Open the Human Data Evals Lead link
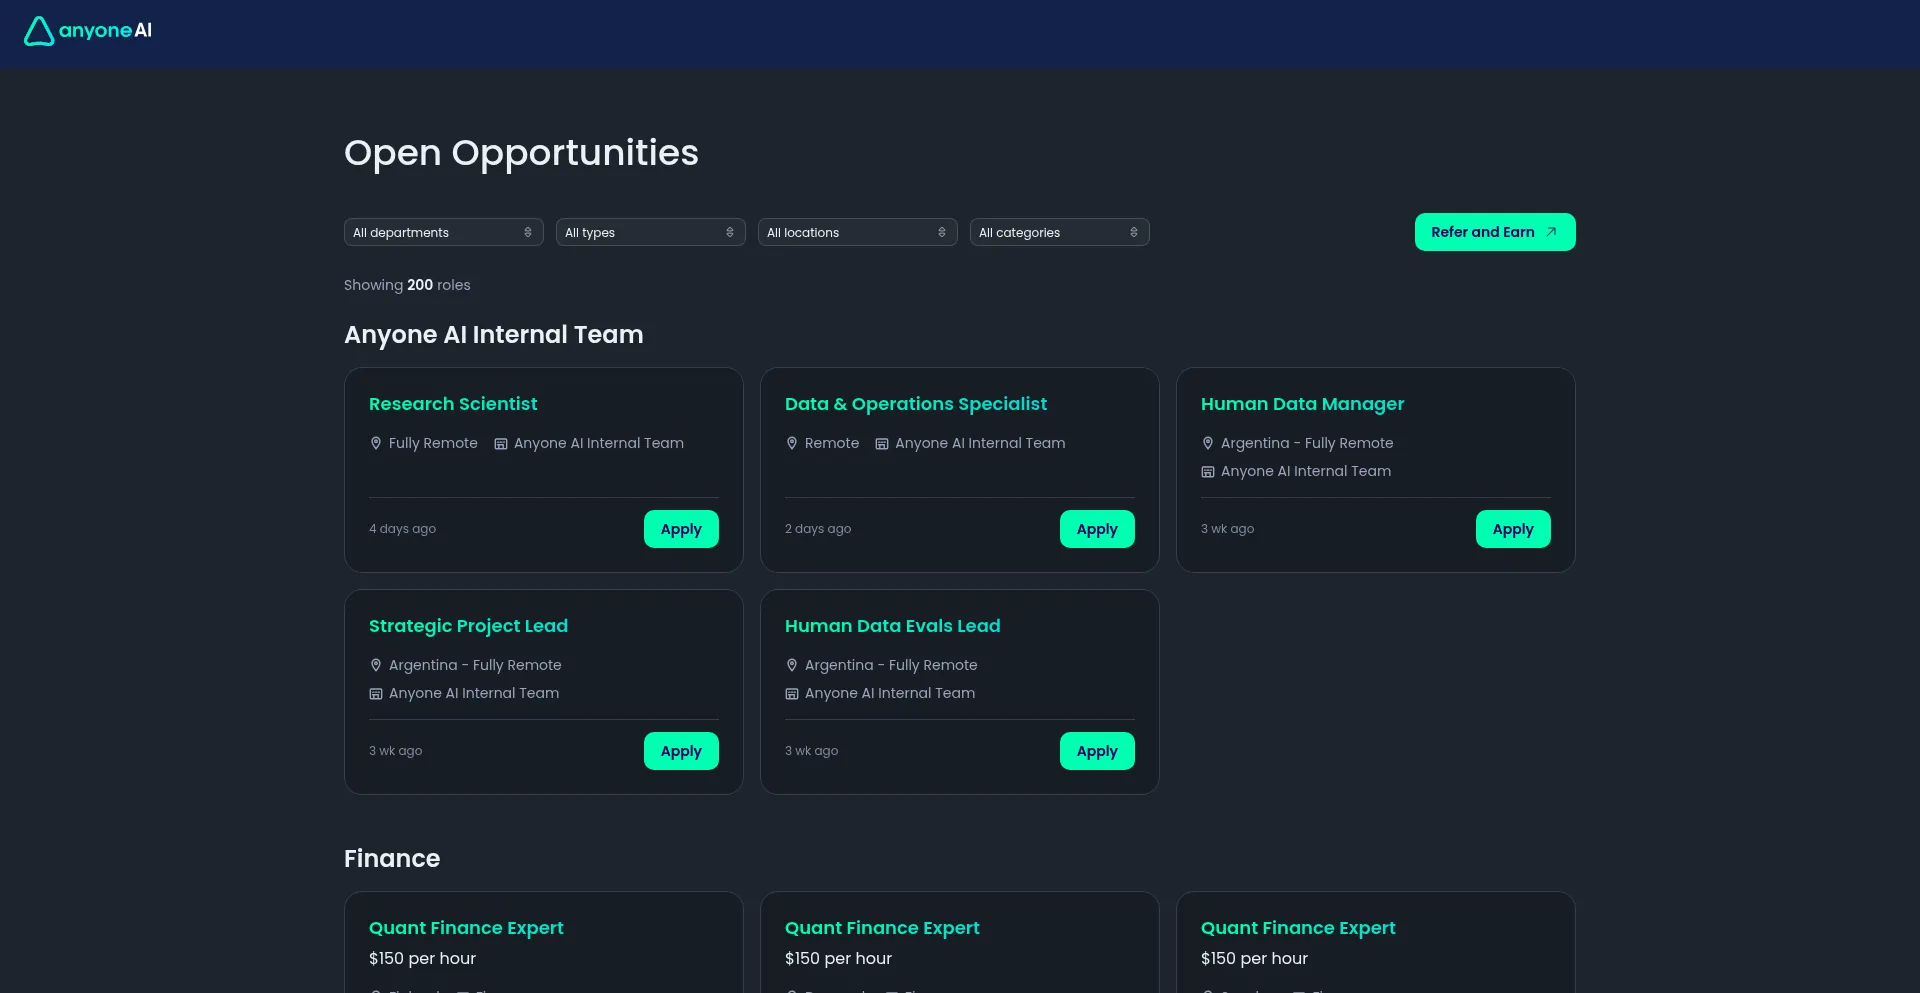 893,626
